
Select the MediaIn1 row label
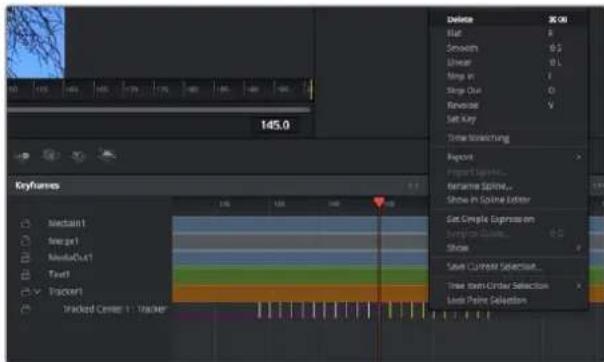[67, 223]
